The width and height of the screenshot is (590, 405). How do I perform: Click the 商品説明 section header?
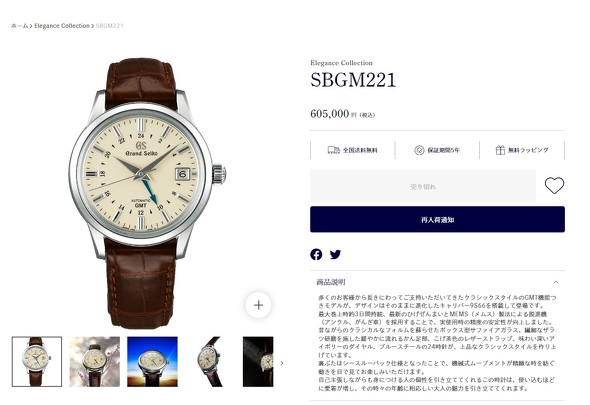point(437,282)
